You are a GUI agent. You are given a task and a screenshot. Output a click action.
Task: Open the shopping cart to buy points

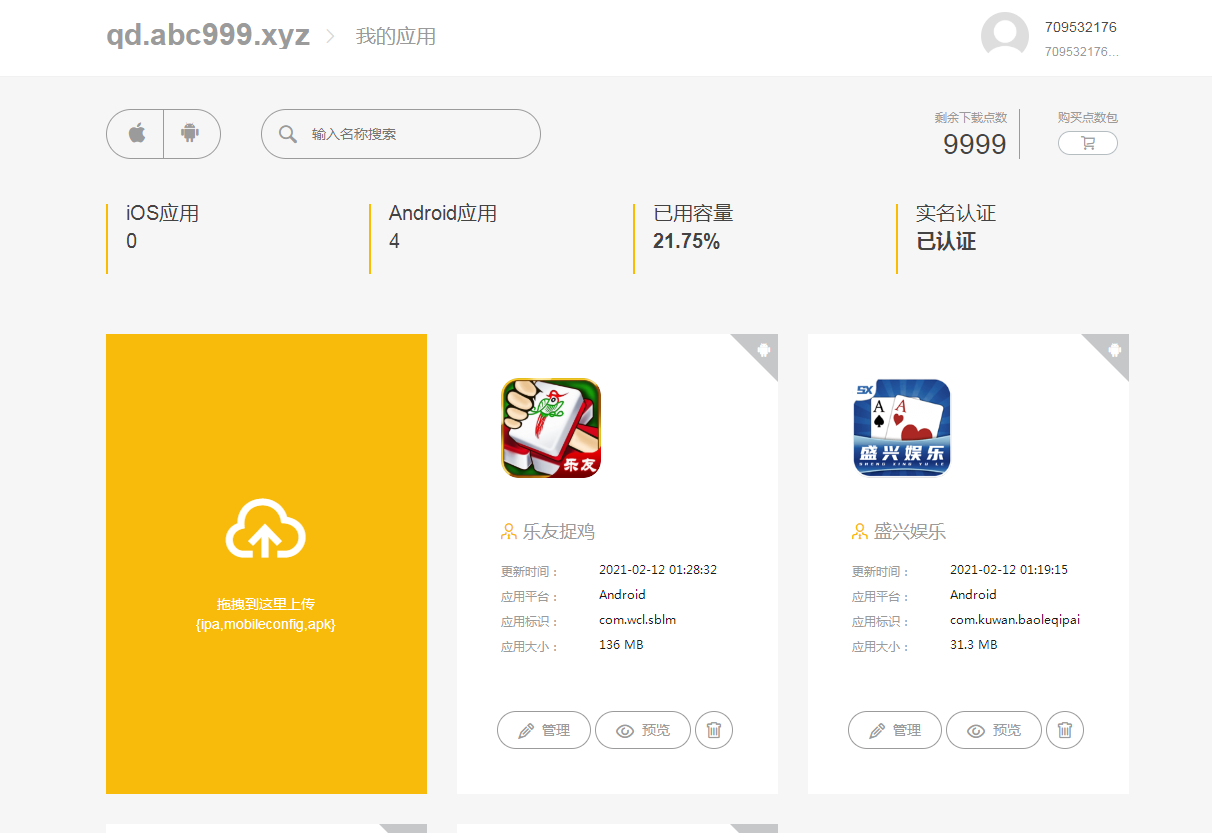click(1087, 144)
